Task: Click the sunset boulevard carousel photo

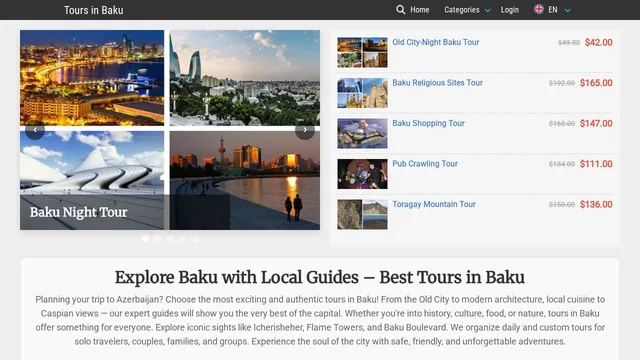Action: pos(245,180)
